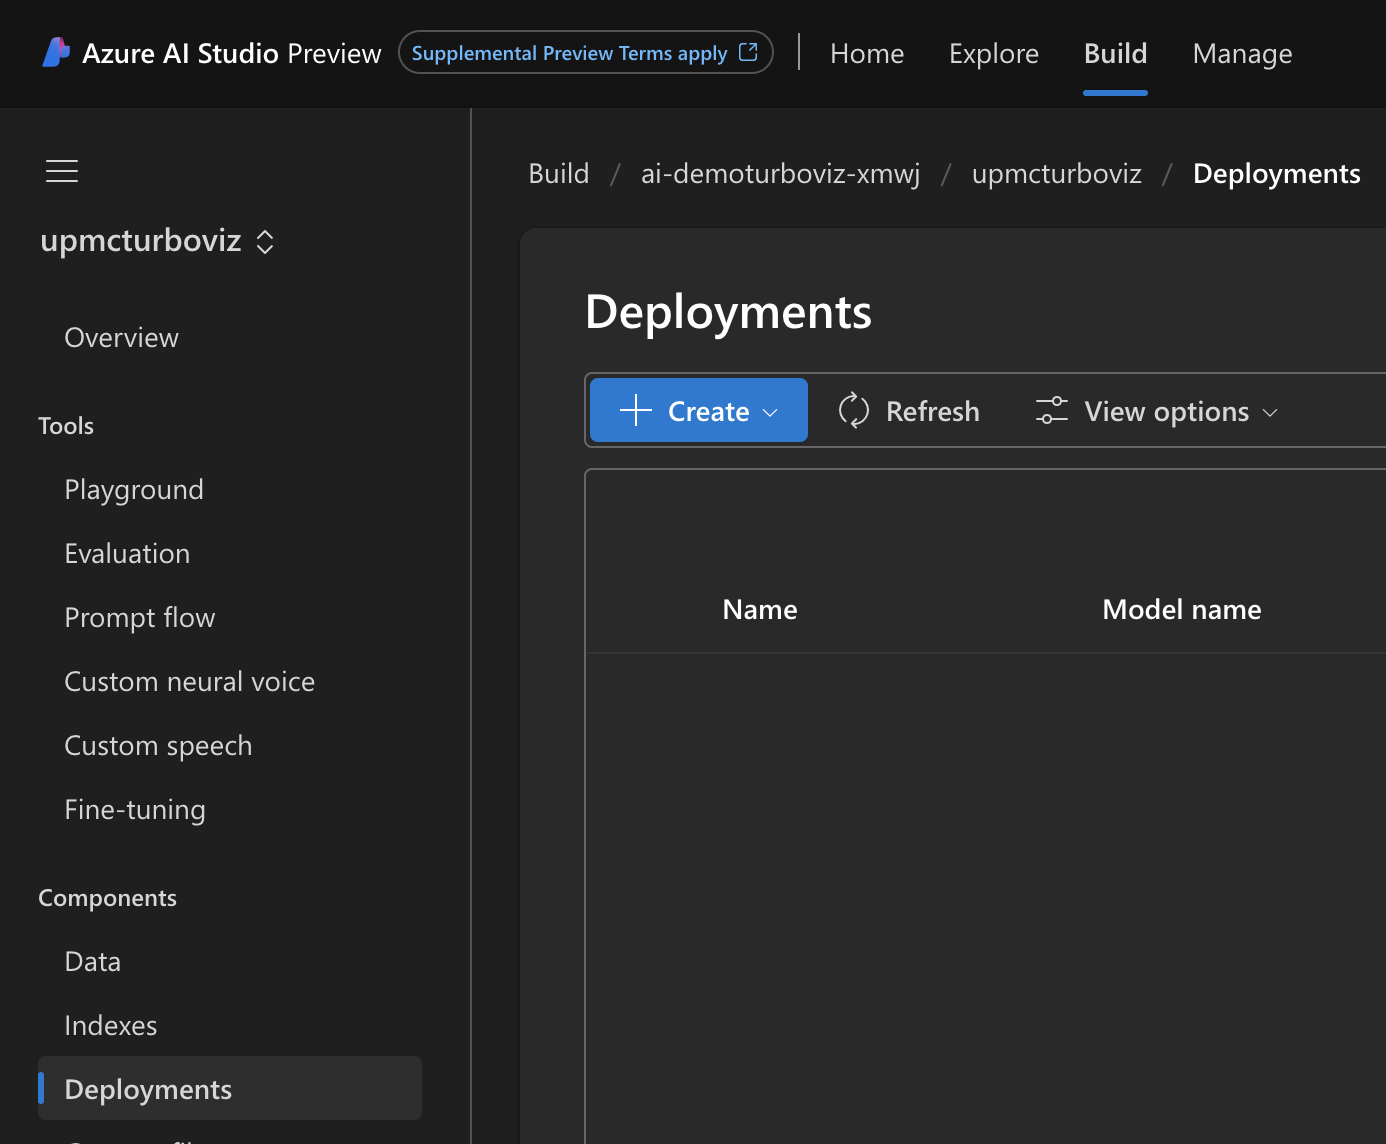
Task: Open the Create dropdown chevron
Action: tap(770, 412)
